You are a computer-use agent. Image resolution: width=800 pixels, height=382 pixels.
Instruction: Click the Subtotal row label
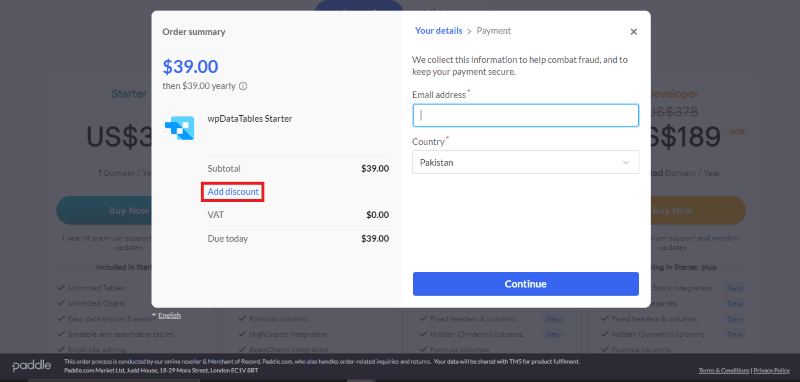point(224,168)
